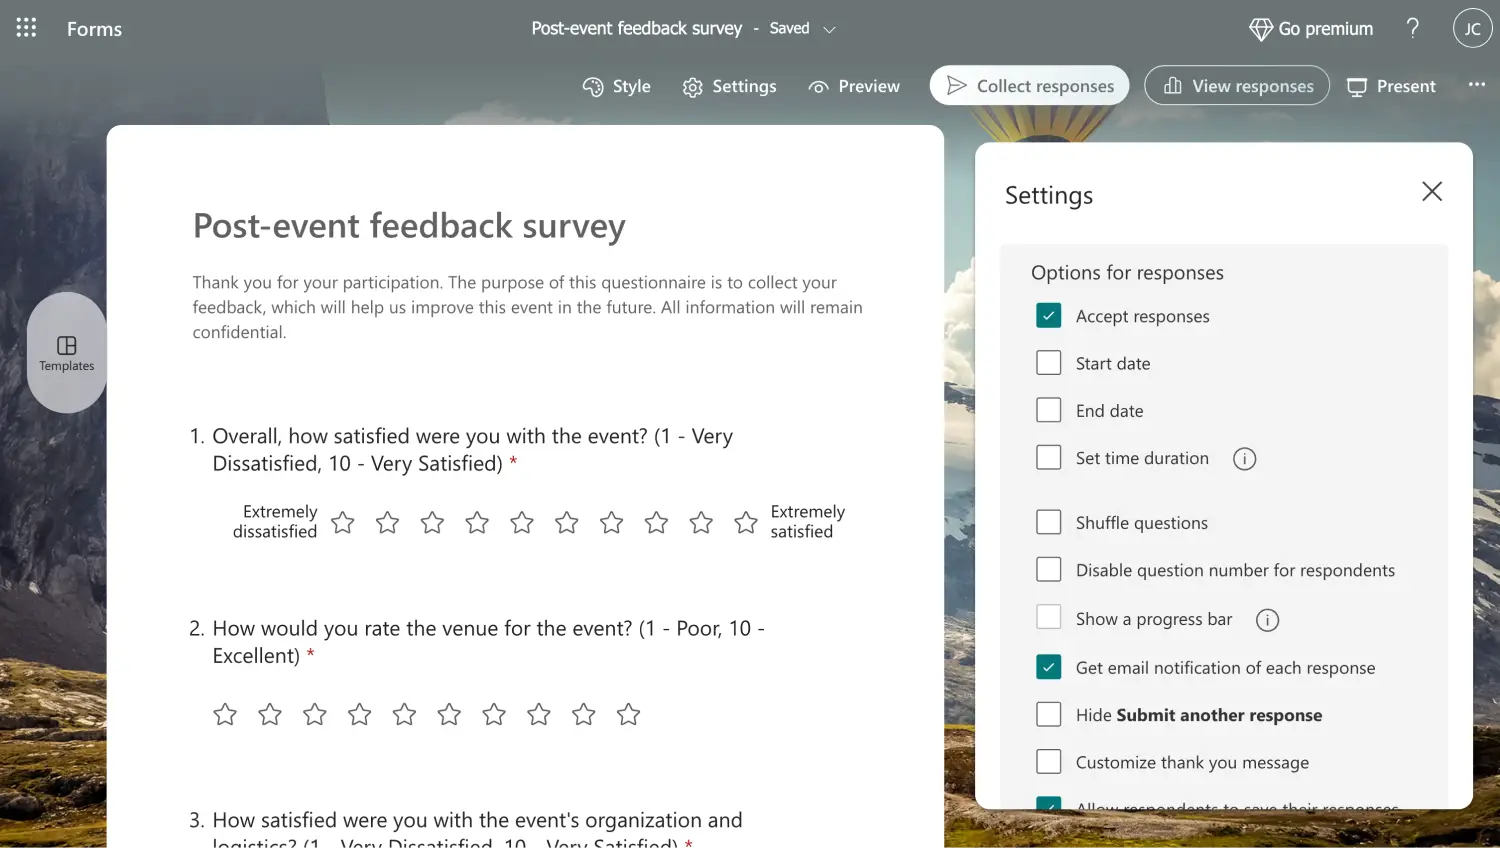The image size is (1500, 848).
Task: Enable the Shuffle questions checkbox
Action: click(x=1048, y=523)
